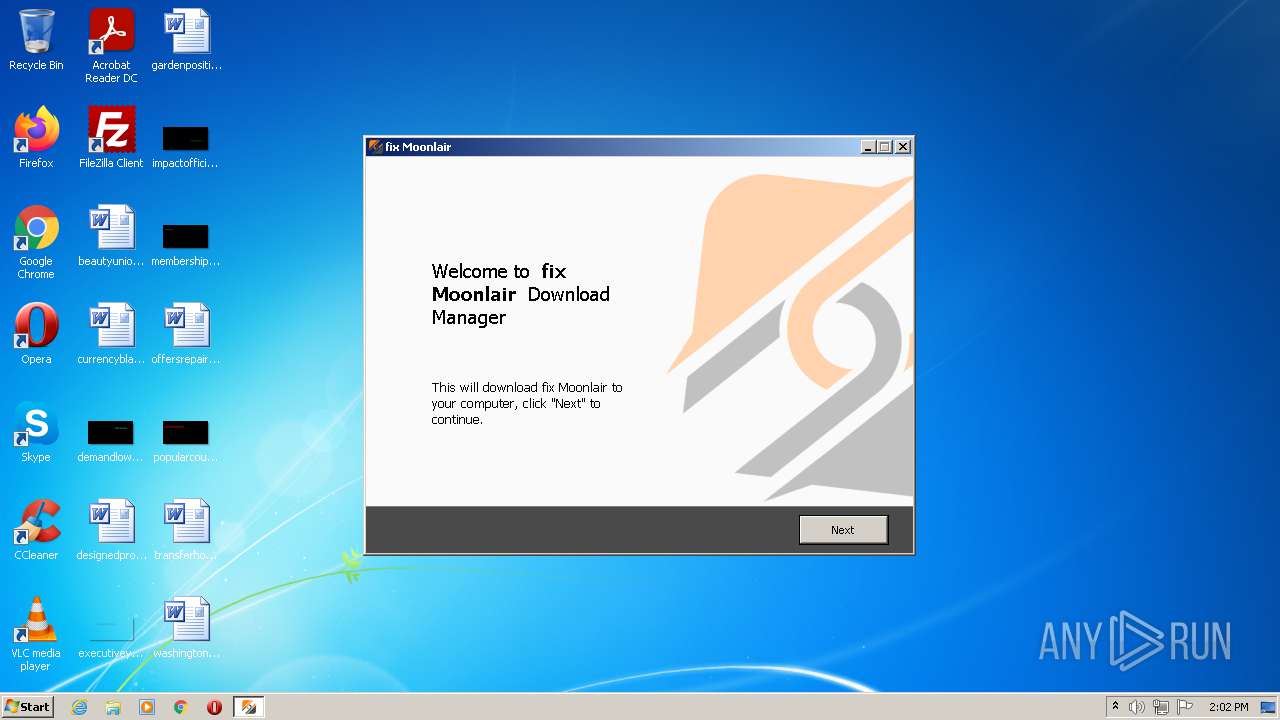Select the Acrobat Reader DC shortcut
Viewport: 1280px width, 720px height.
point(111,47)
